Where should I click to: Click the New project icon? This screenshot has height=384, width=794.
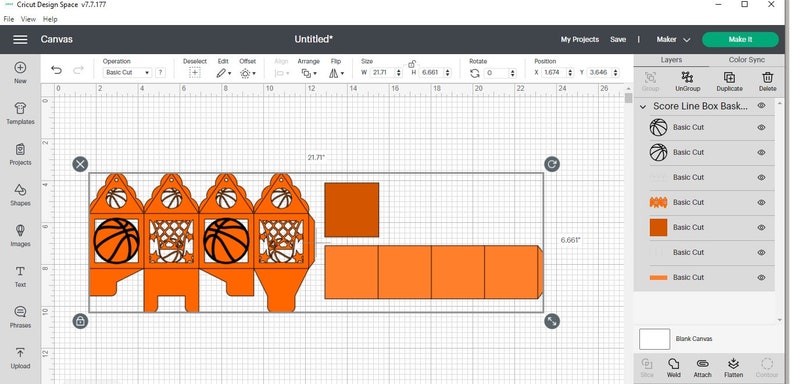[20, 68]
